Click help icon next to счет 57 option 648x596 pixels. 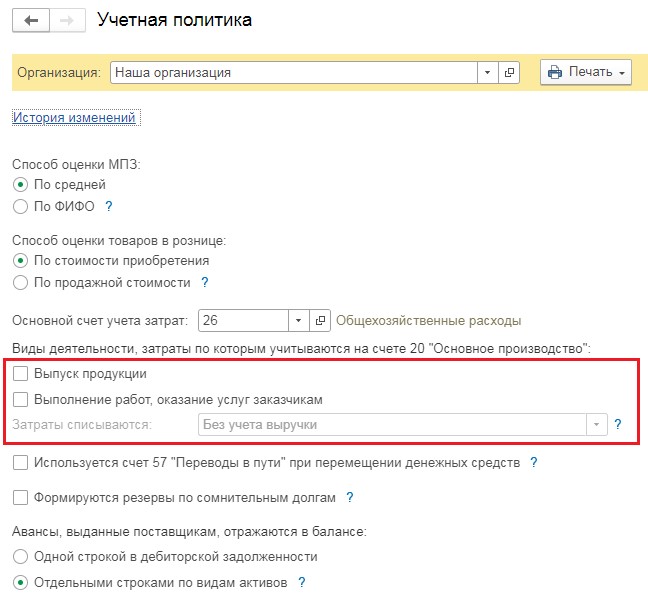(x=534, y=463)
